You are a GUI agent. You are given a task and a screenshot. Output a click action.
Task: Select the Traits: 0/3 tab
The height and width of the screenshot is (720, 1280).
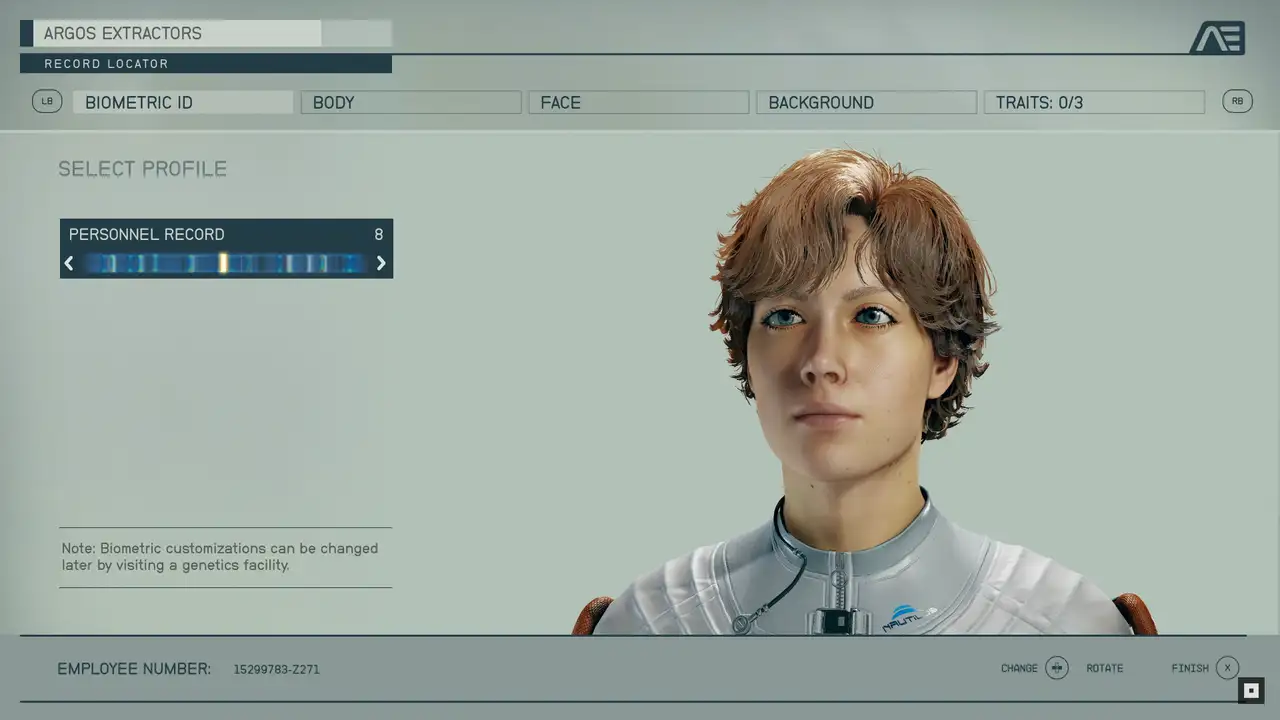(1094, 102)
